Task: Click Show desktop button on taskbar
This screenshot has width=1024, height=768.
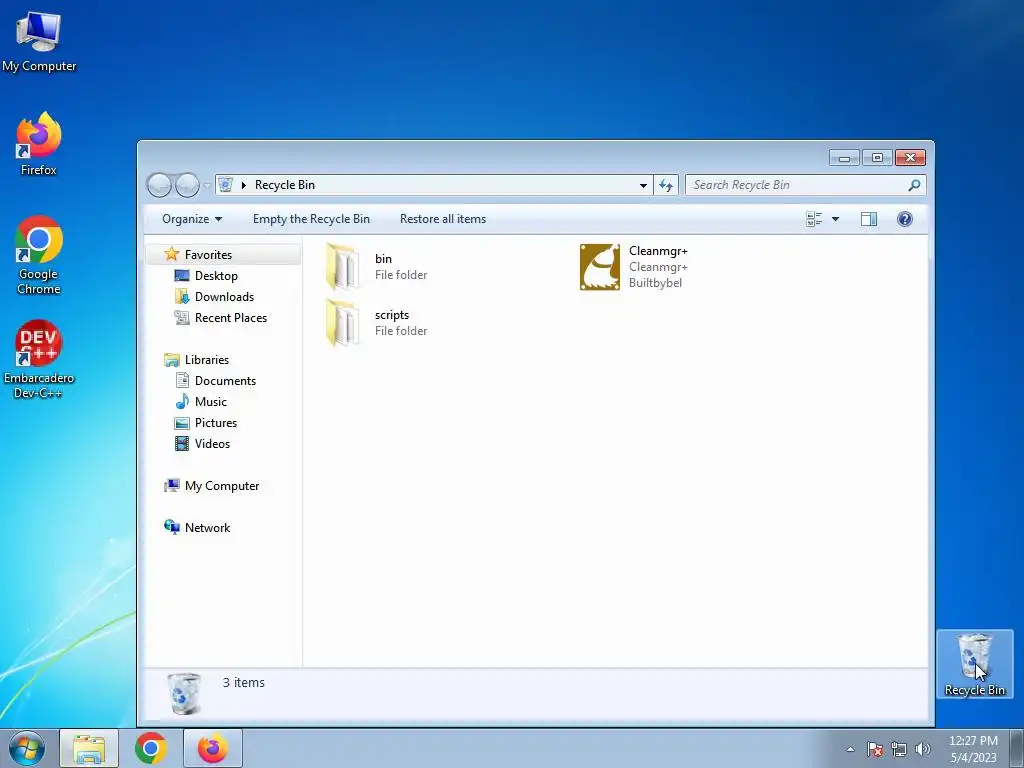Action: [1016, 748]
